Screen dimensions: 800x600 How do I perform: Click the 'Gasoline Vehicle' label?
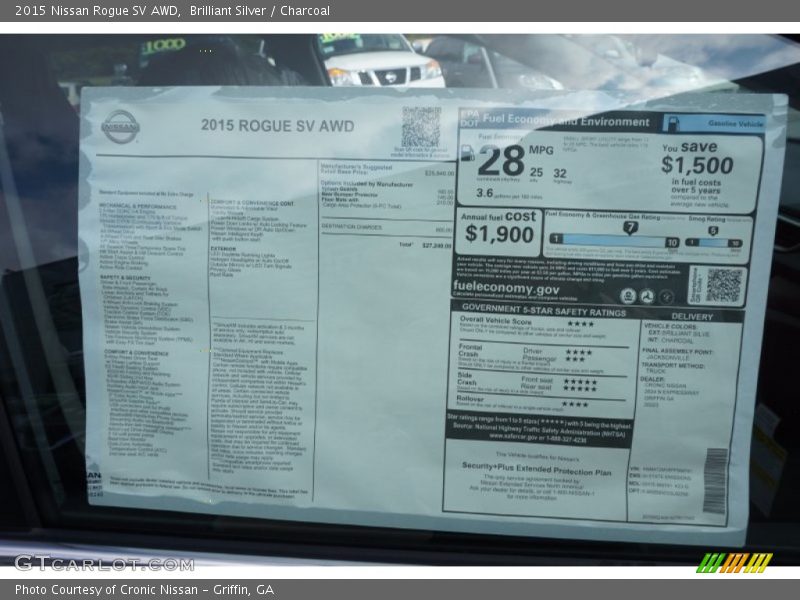tap(735, 123)
